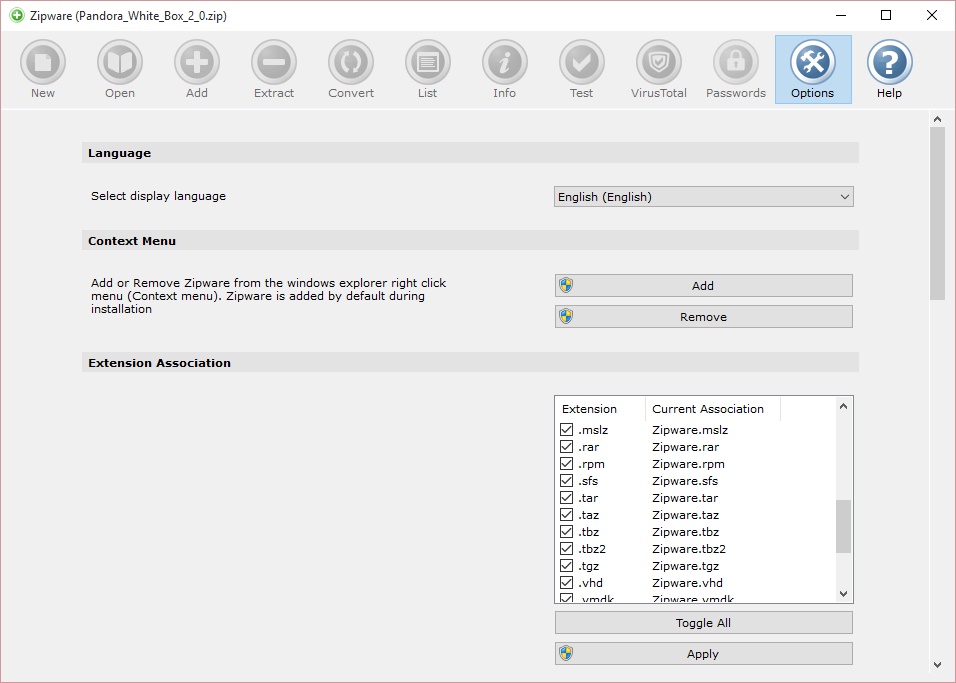Screen dimensions: 956x683
Task: Click main page scroll down arrow
Action: click(937, 665)
